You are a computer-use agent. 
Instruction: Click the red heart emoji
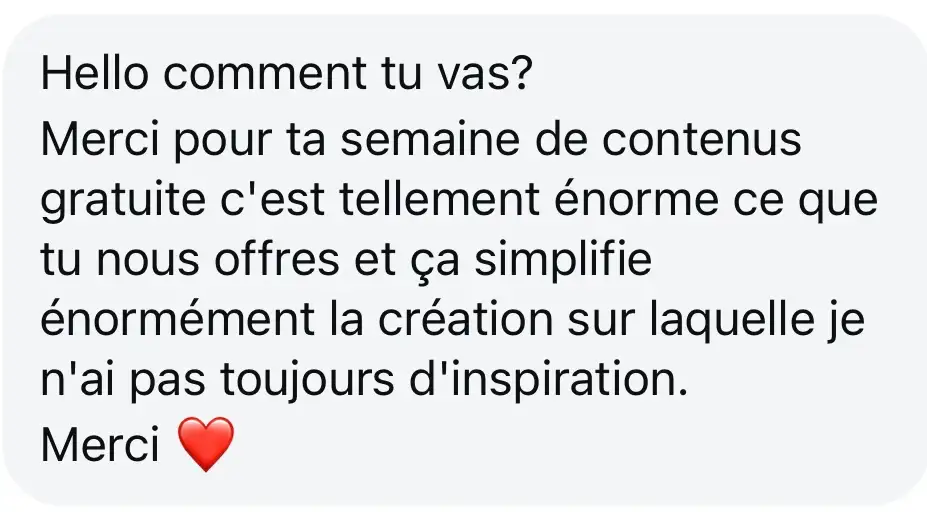point(206,443)
